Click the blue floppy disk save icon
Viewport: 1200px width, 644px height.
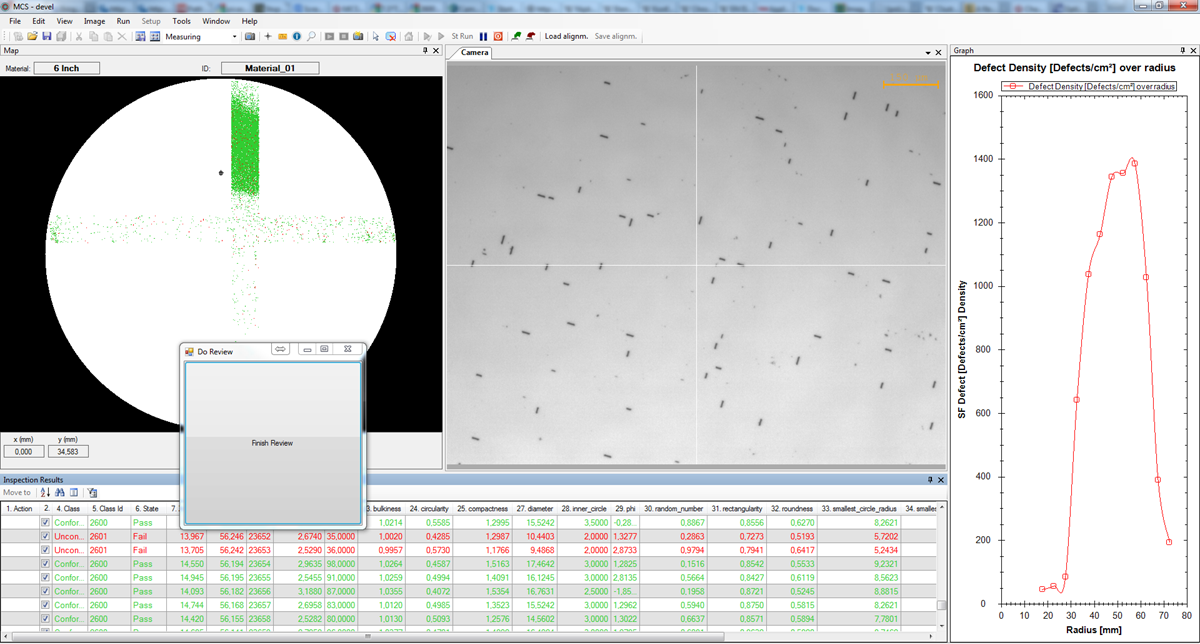(x=46, y=36)
